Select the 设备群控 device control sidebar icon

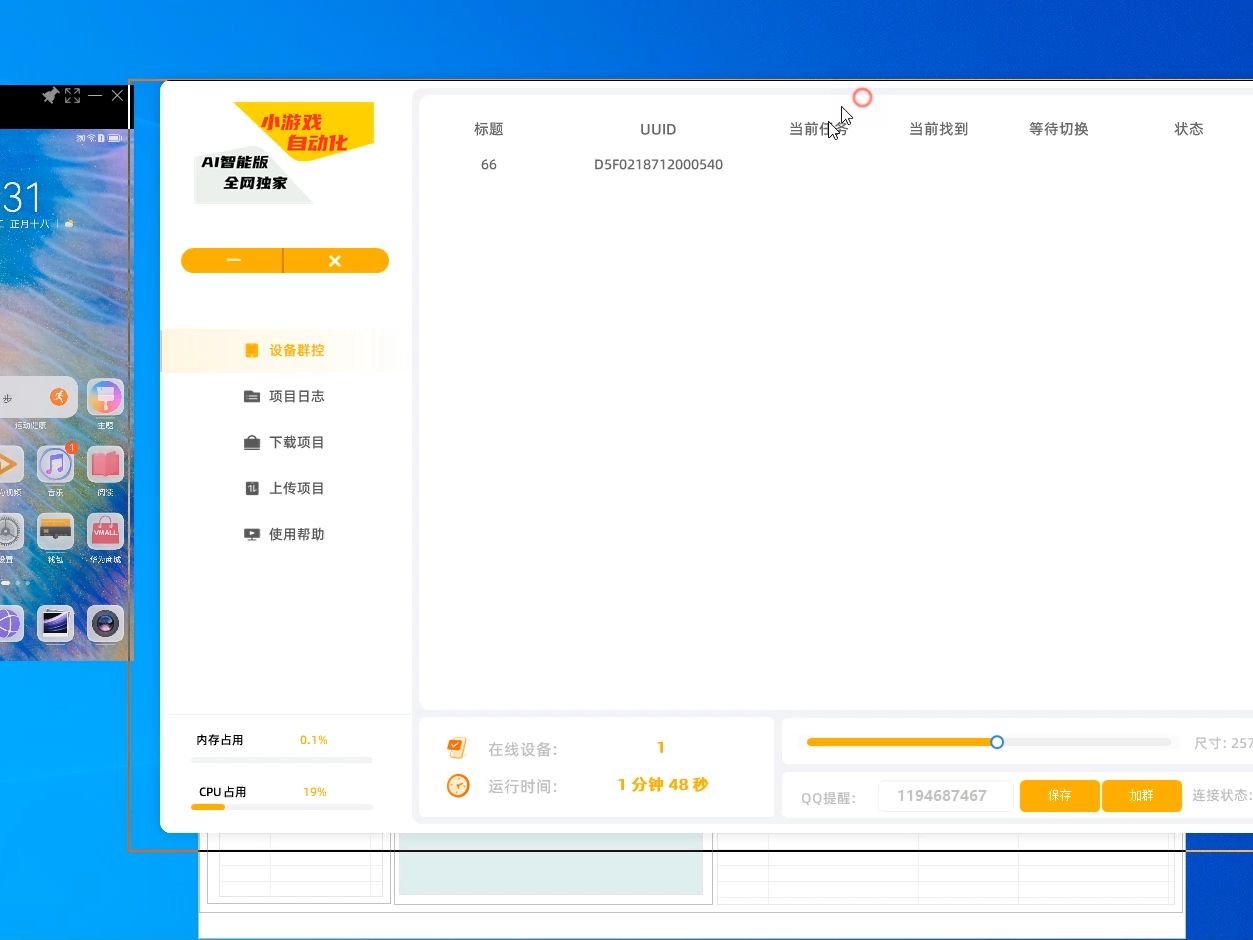point(252,350)
